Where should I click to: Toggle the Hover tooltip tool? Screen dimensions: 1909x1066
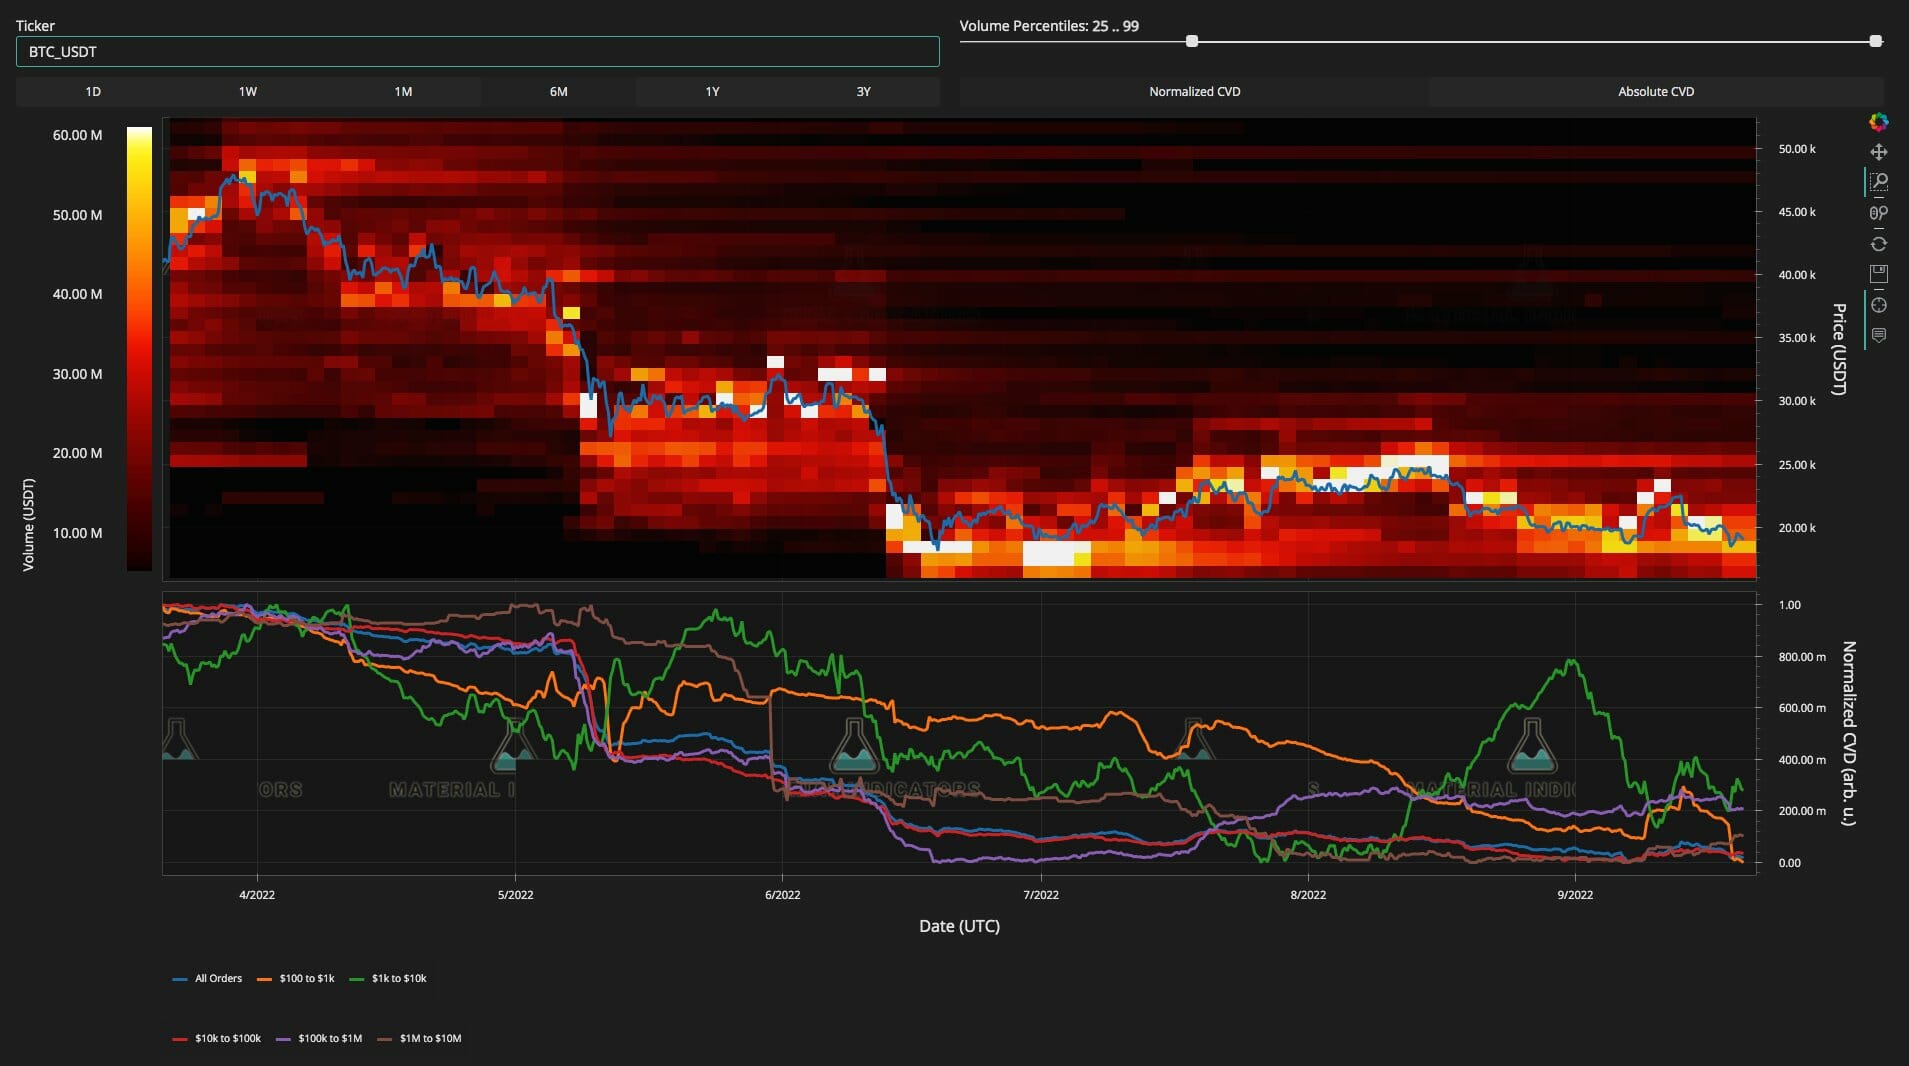[1878, 336]
